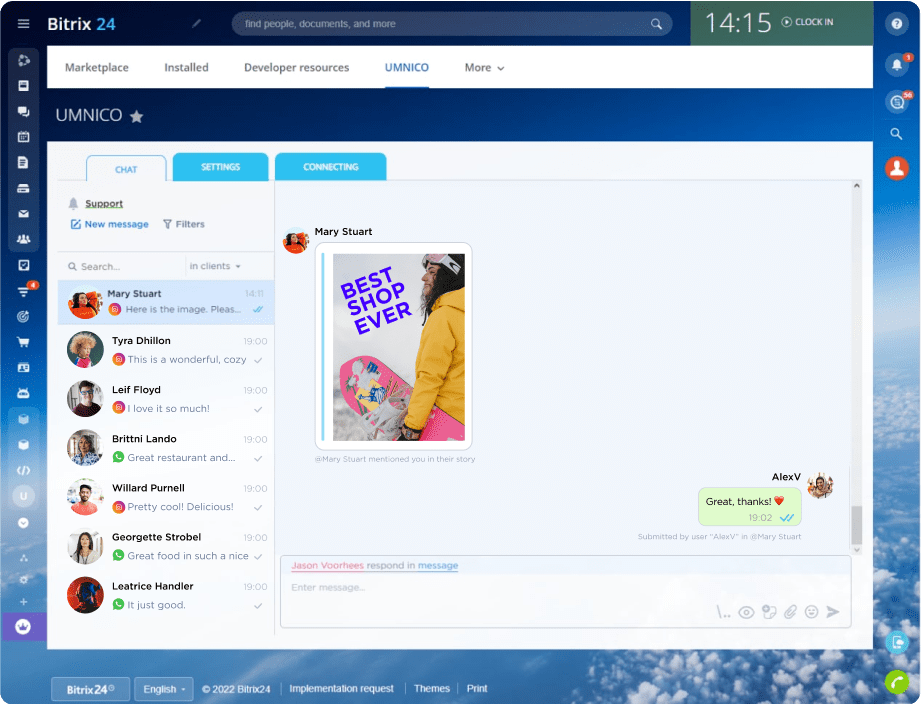This screenshot has height=704, width=921.
Task: Toggle UMNICO as favorite using the star
Action: point(137,116)
